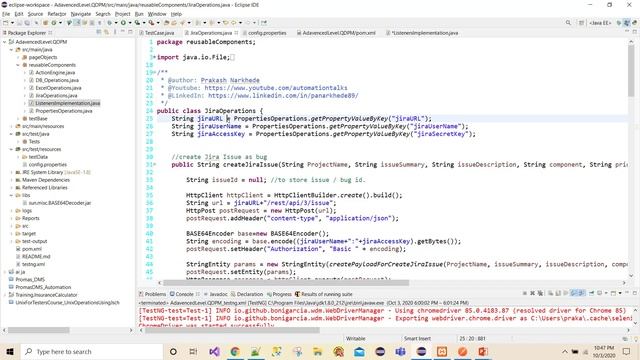640x360 pixels.
Task: Click the yellow Forward navigation arrow
Action: [x=234, y=23]
